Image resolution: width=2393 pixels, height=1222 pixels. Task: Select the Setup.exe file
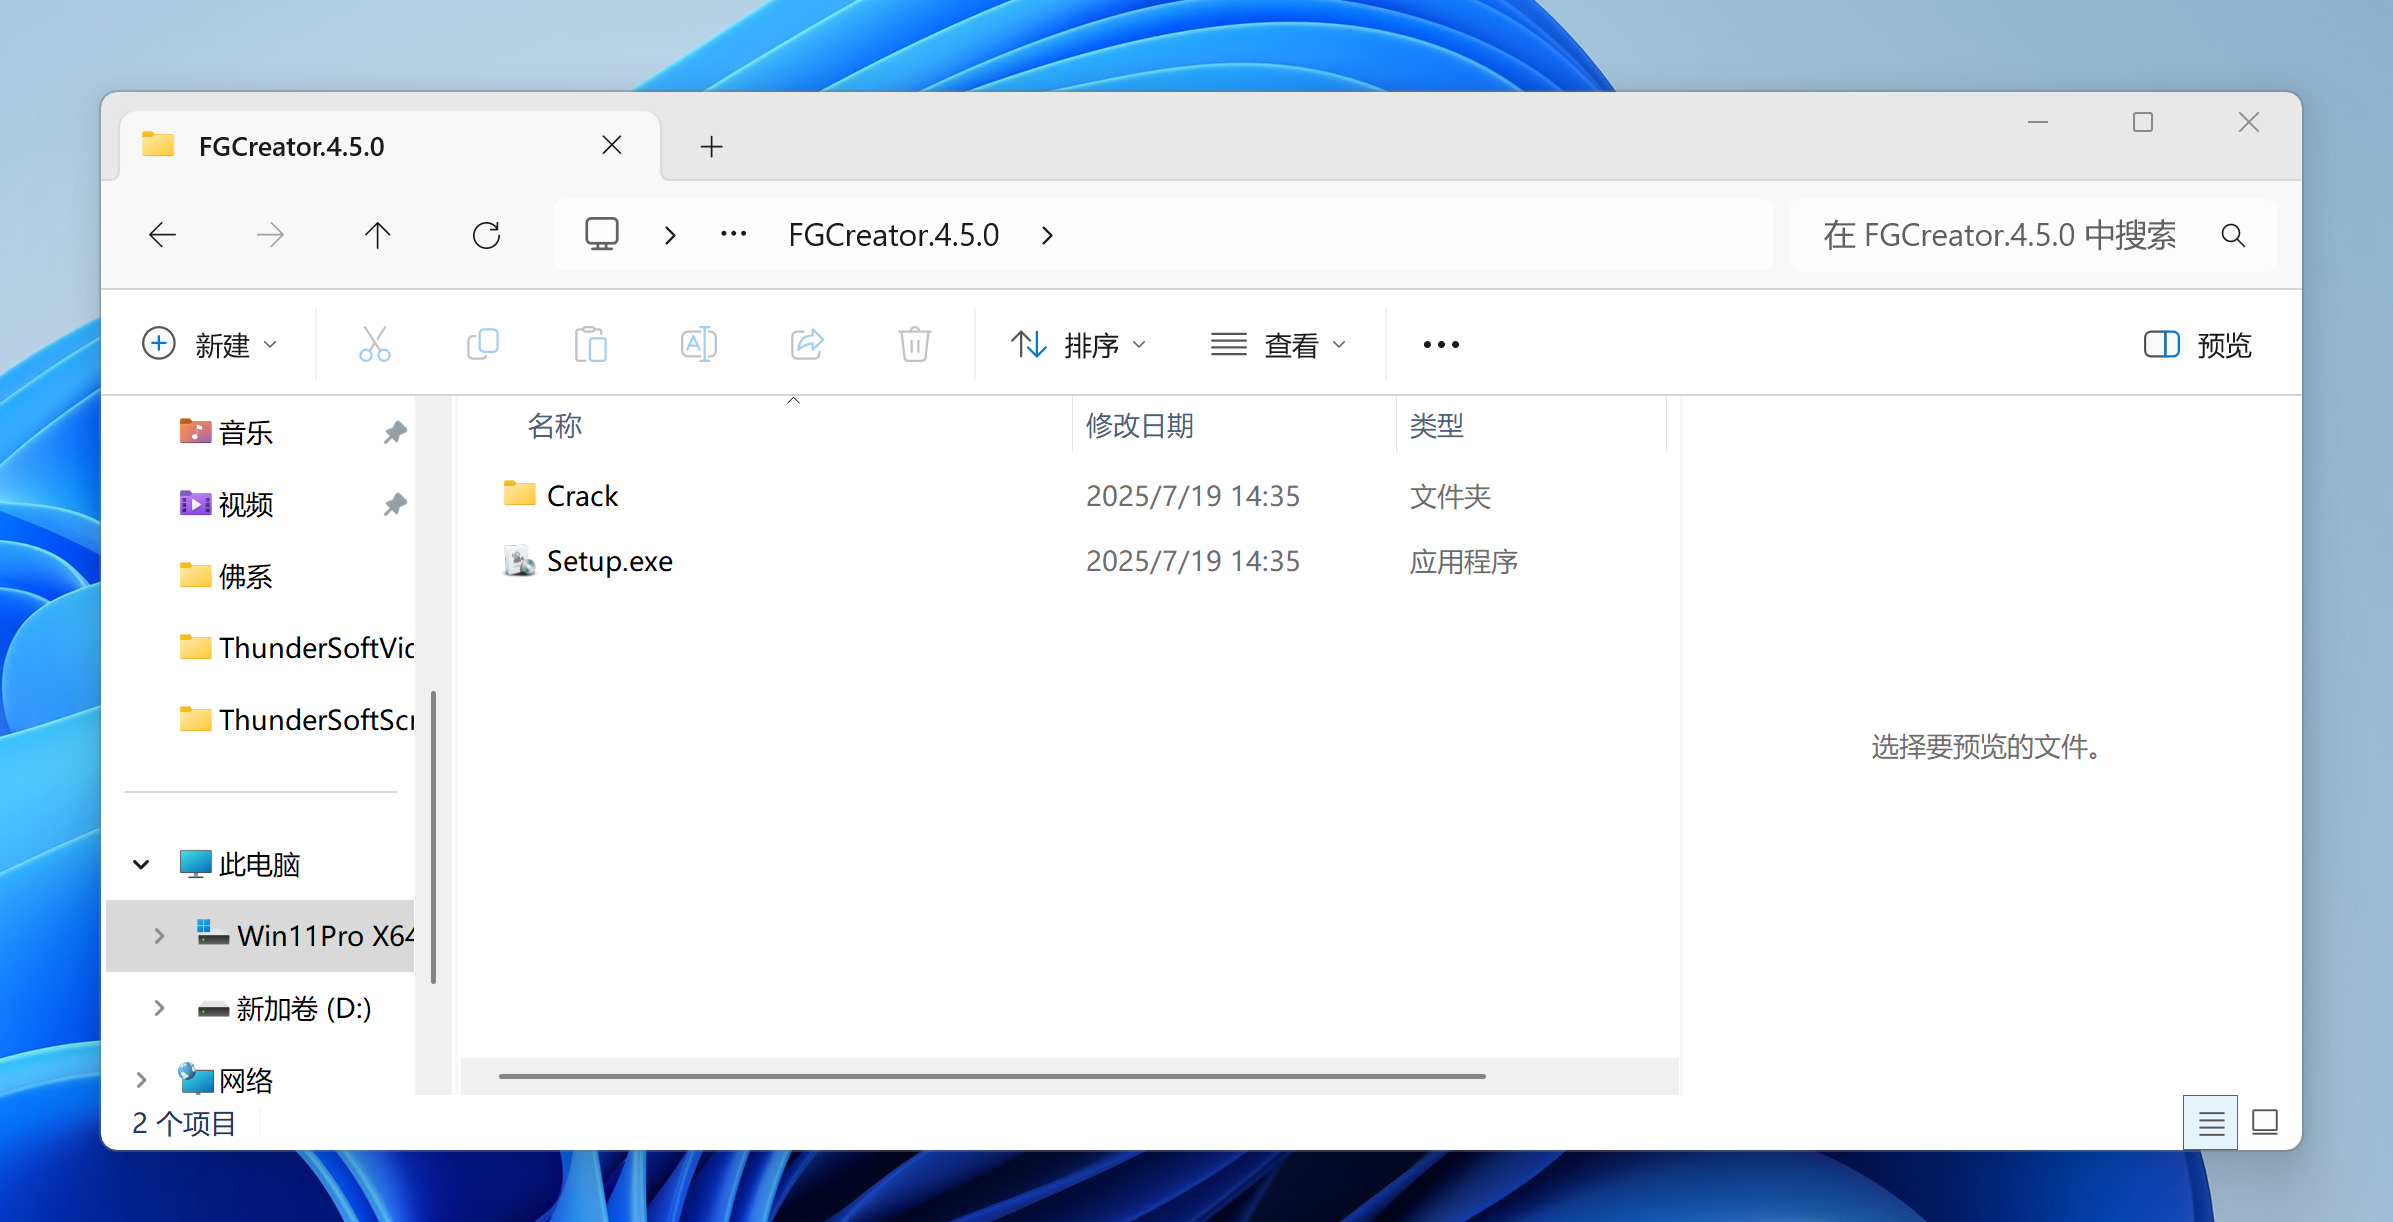coord(609,561)
